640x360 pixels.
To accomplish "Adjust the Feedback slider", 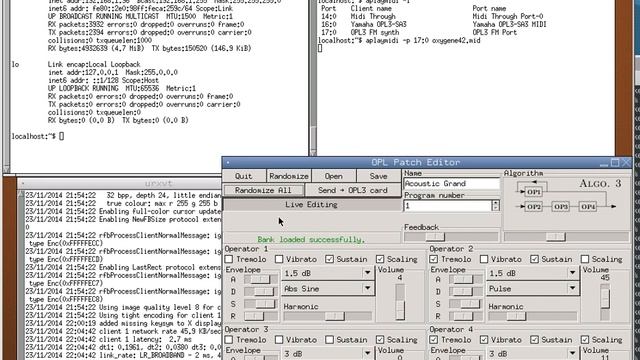I will pos(451,237).
